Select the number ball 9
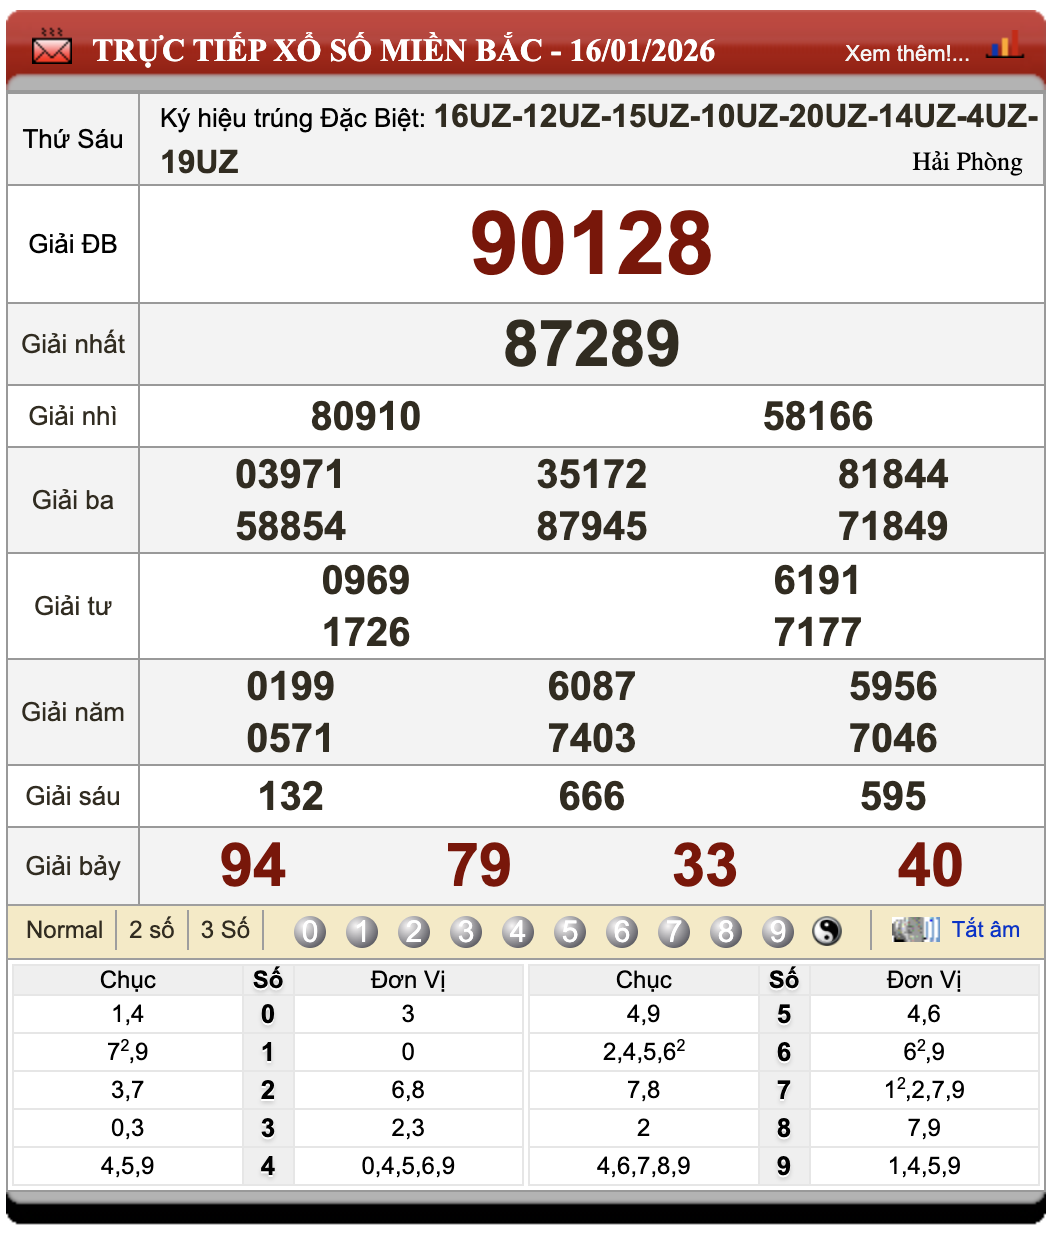 click(x=778, y=929)
